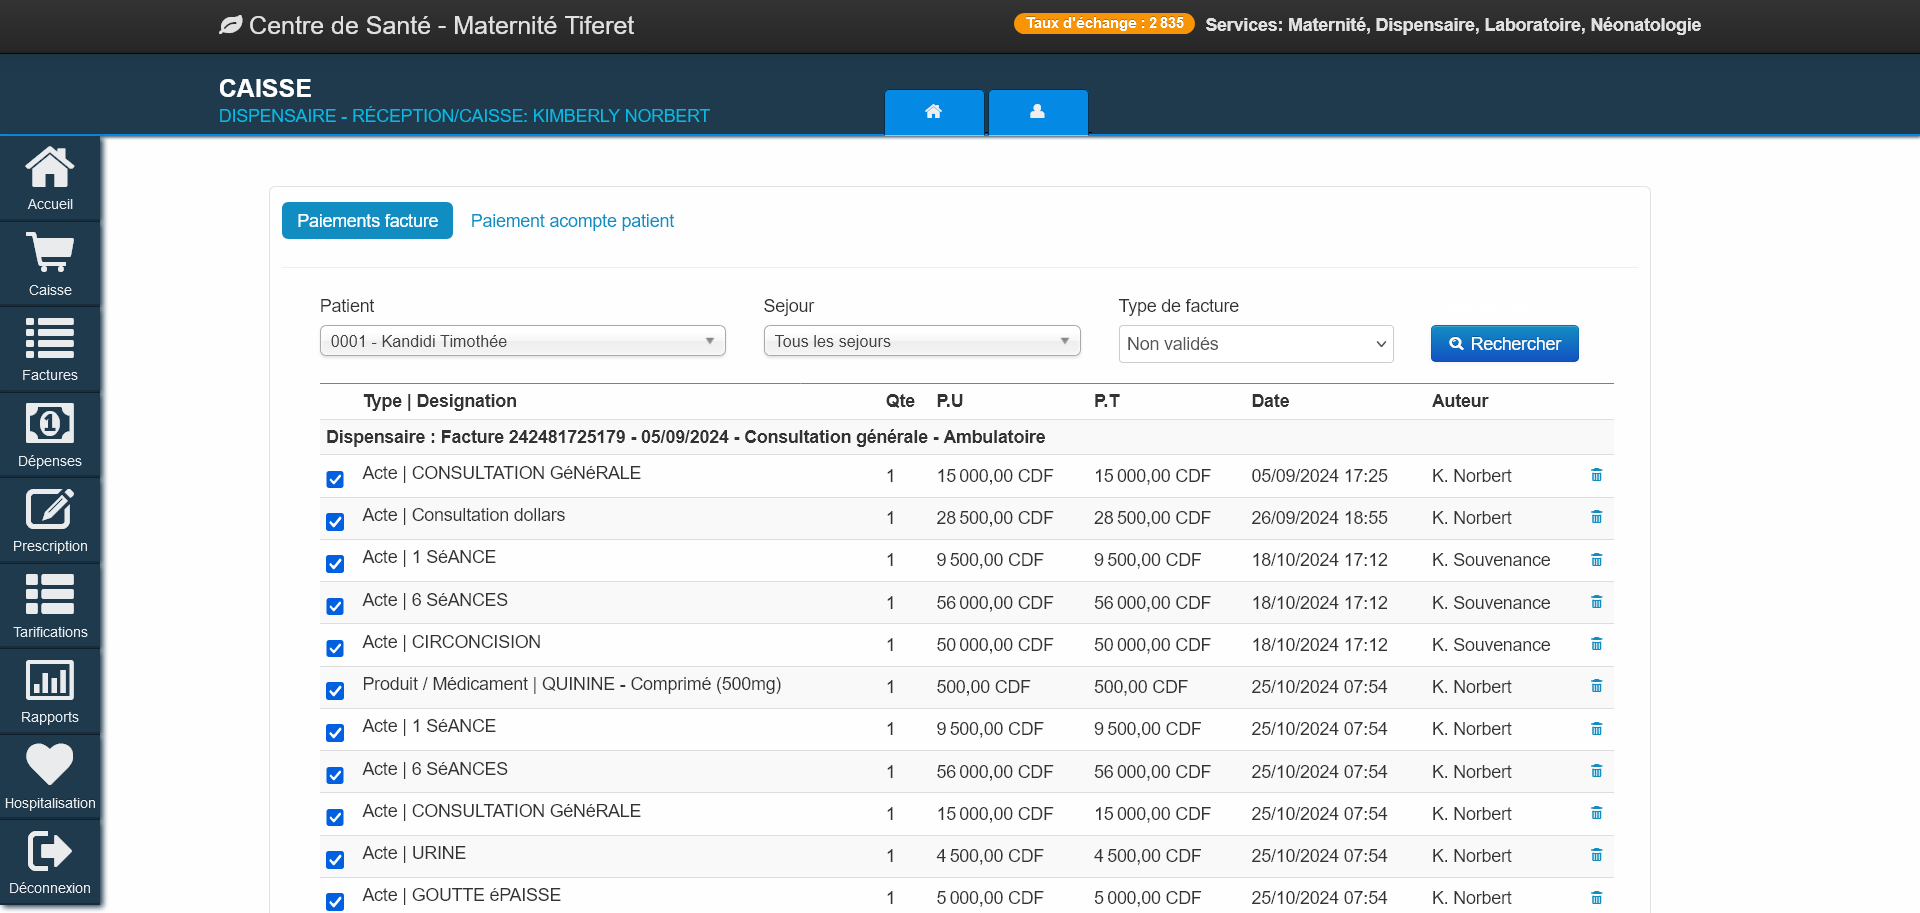Delete the GOUTTE éPAISSE row
The image size is (1920, 913).
1596,898
